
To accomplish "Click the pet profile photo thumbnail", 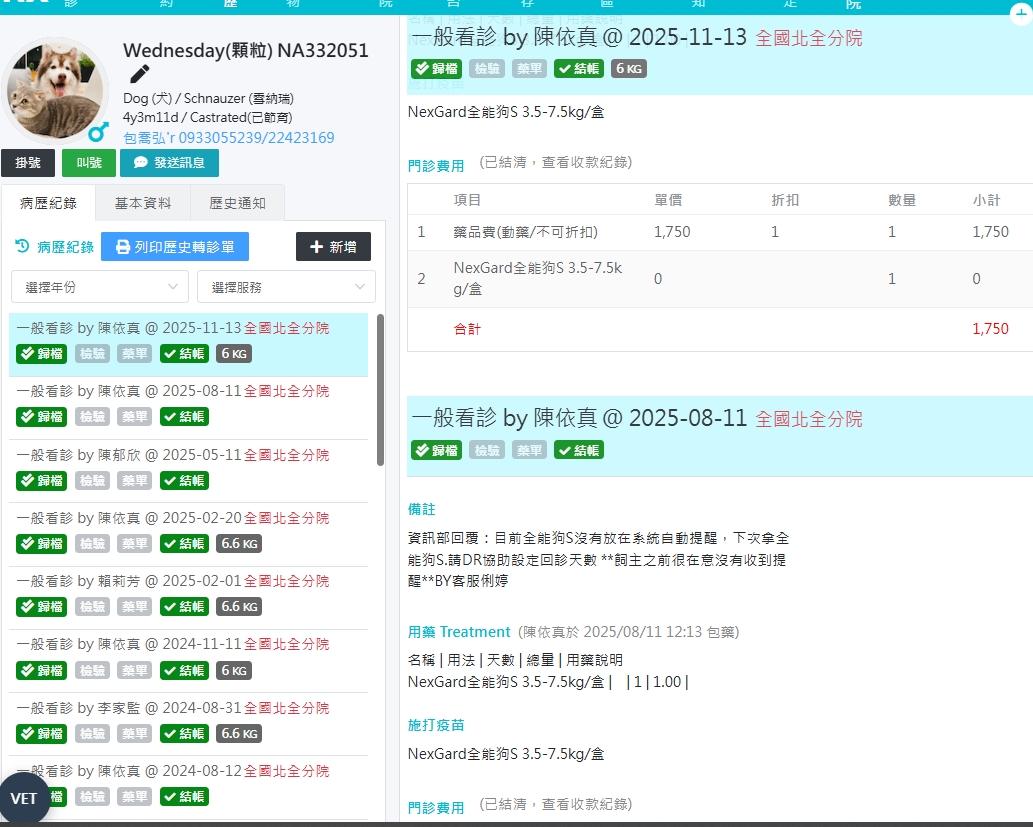I will [x=55, y=92].
